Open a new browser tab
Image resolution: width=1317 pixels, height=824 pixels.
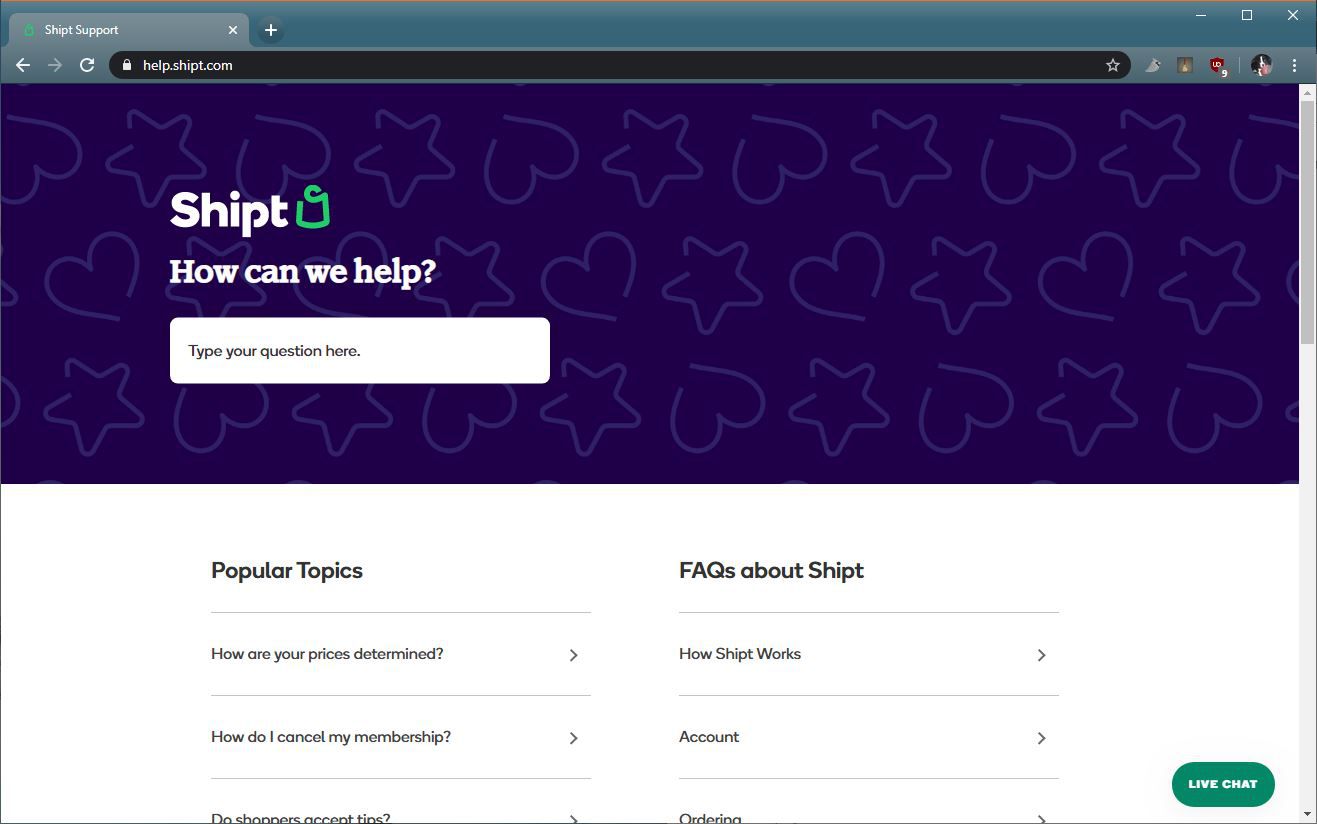(x=270, y=30)
